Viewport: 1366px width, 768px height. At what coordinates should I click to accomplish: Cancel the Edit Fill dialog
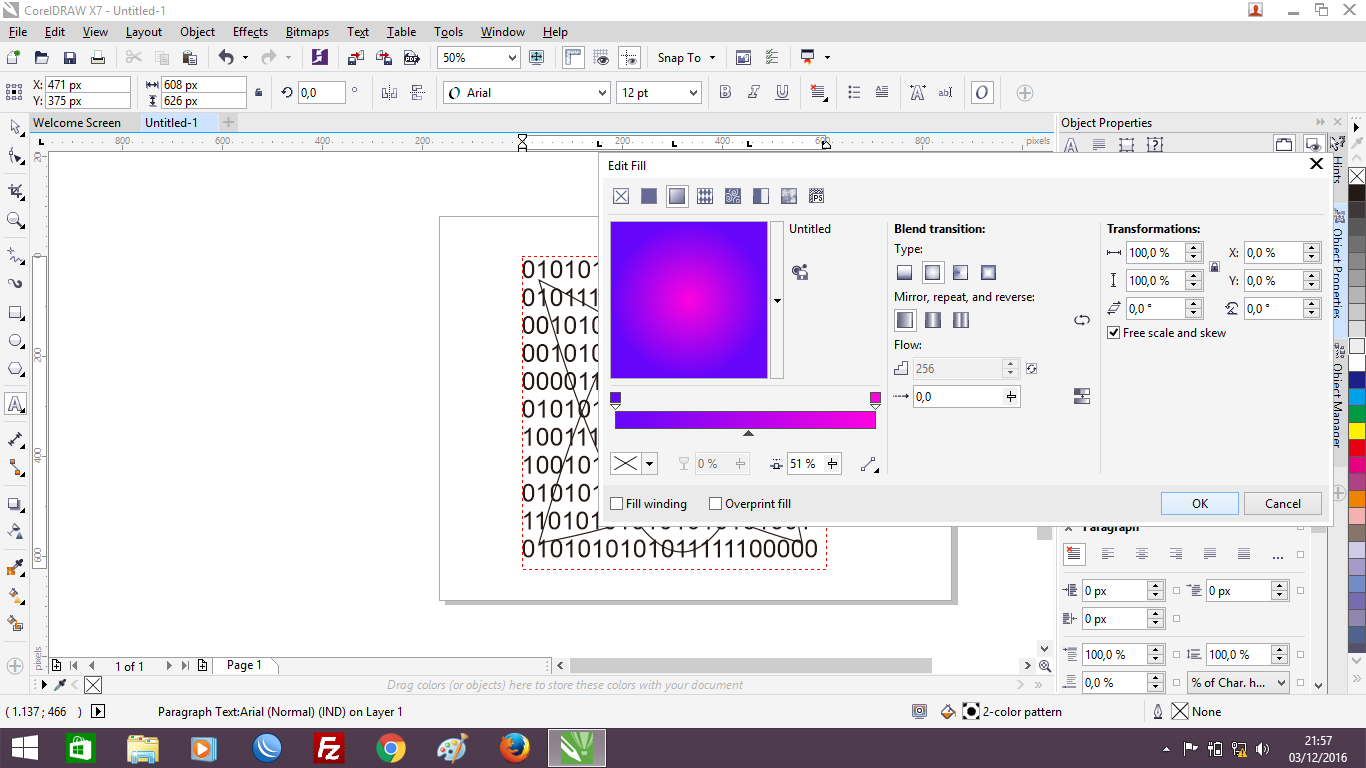[x=1283, y=504]
